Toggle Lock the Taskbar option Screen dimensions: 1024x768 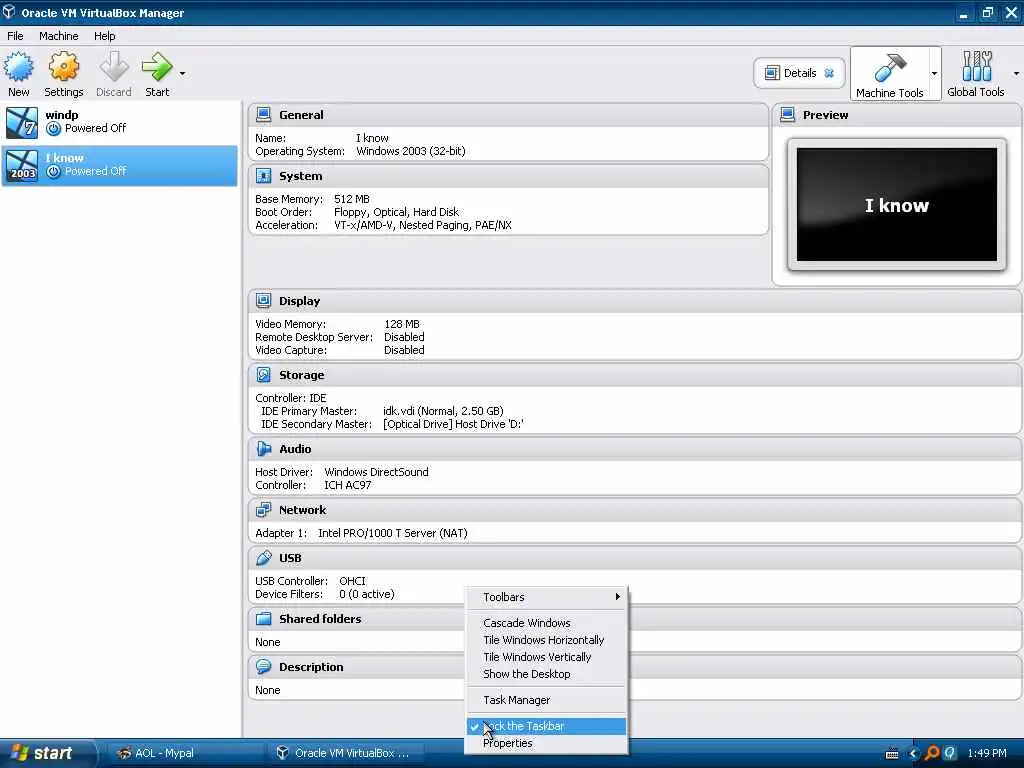click(x=547, y=726)
